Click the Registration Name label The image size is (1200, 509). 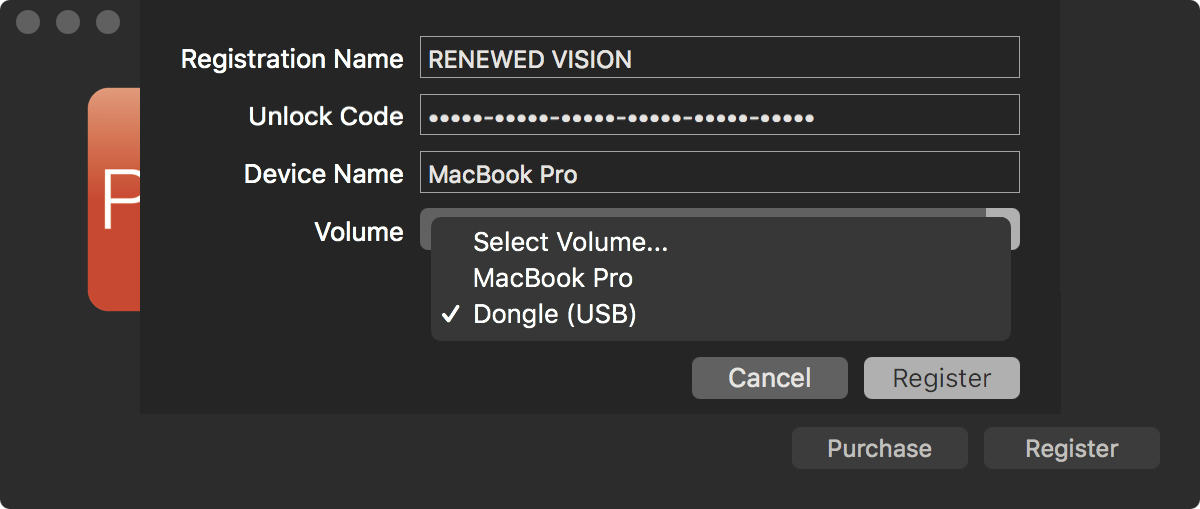292,59
